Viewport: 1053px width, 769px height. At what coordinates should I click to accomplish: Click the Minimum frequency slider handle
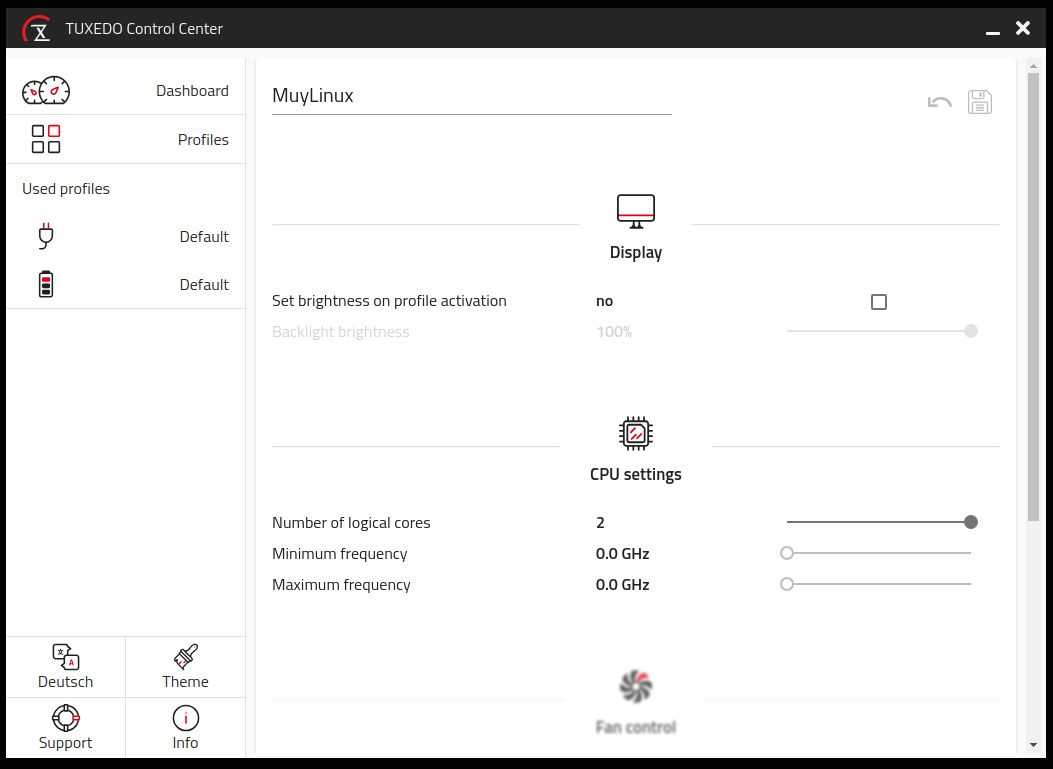coord(787,553)
